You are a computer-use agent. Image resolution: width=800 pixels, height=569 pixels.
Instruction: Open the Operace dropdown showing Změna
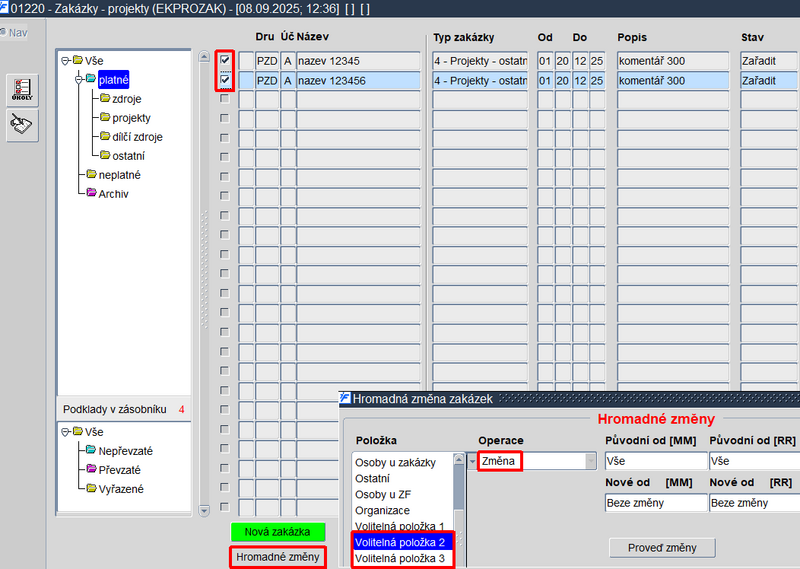[x=591, y=461]
